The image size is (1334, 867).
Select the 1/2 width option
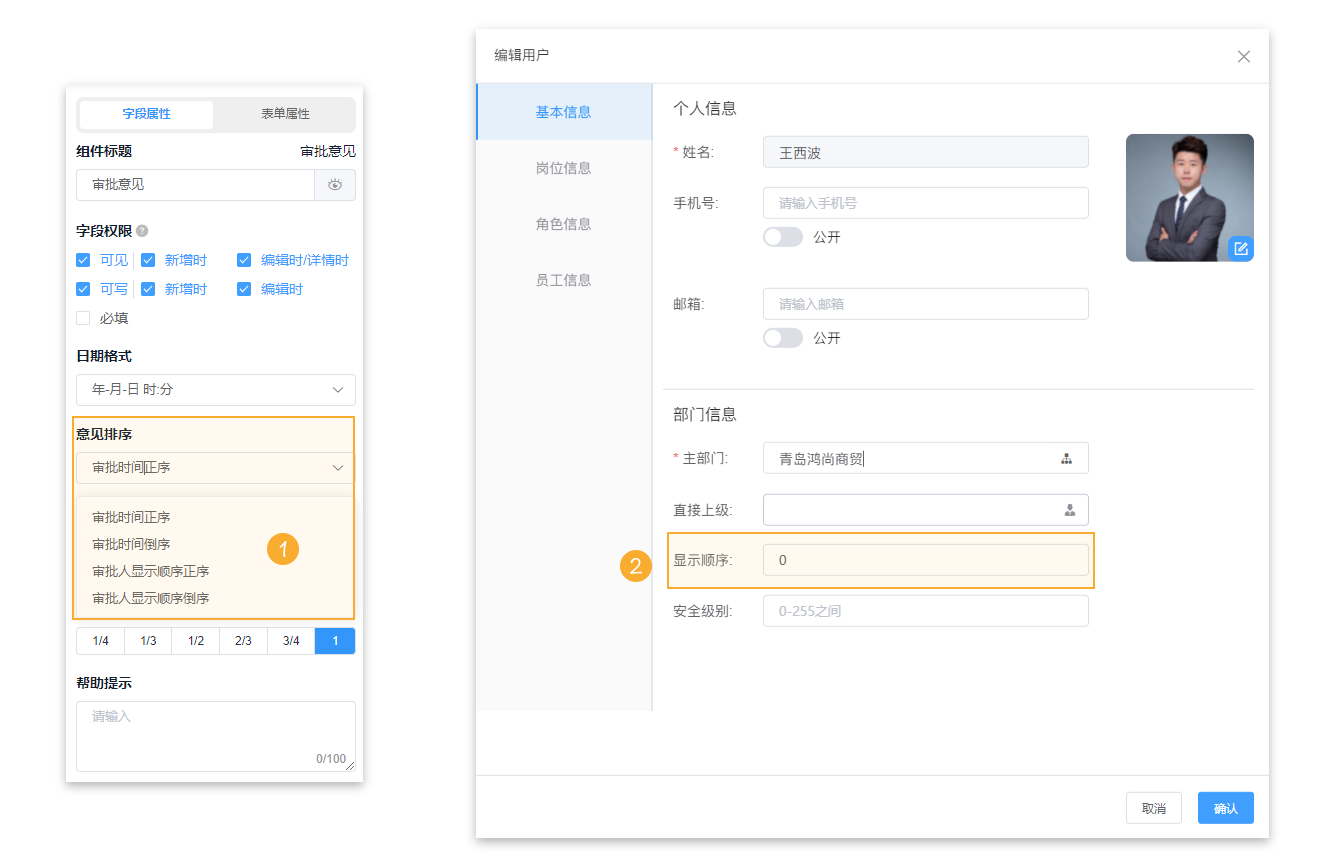coord(195,640)
